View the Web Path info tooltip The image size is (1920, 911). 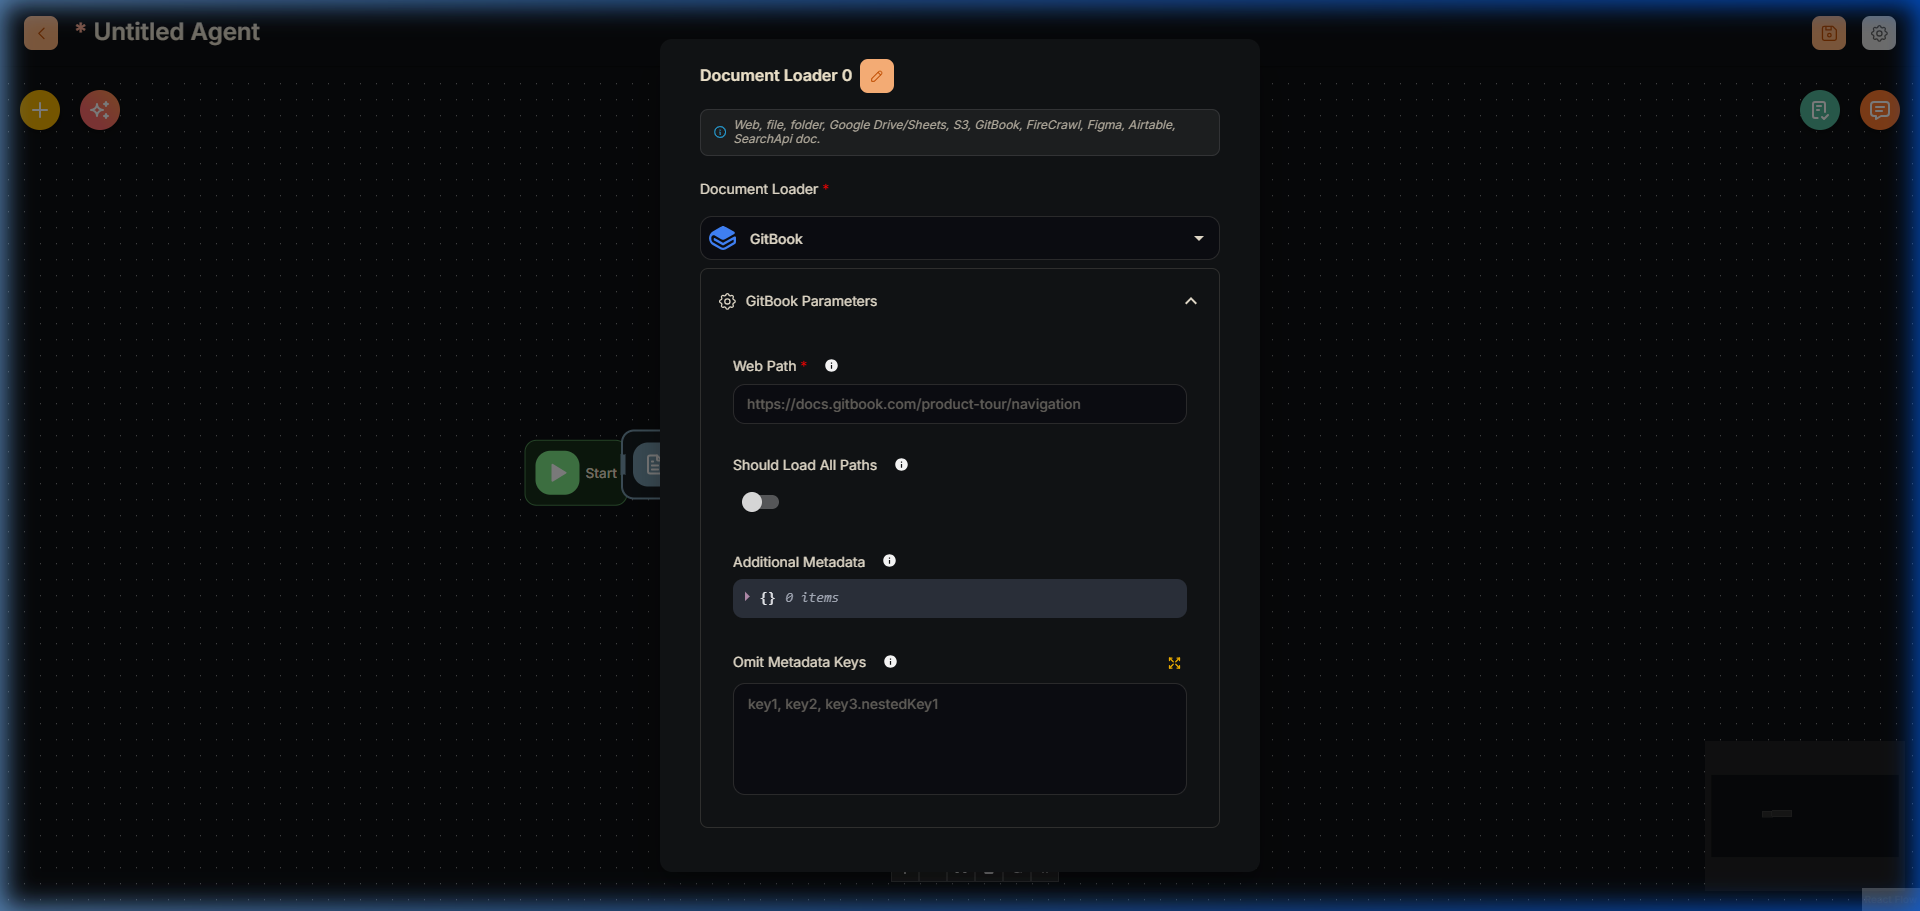pos(832,365)
